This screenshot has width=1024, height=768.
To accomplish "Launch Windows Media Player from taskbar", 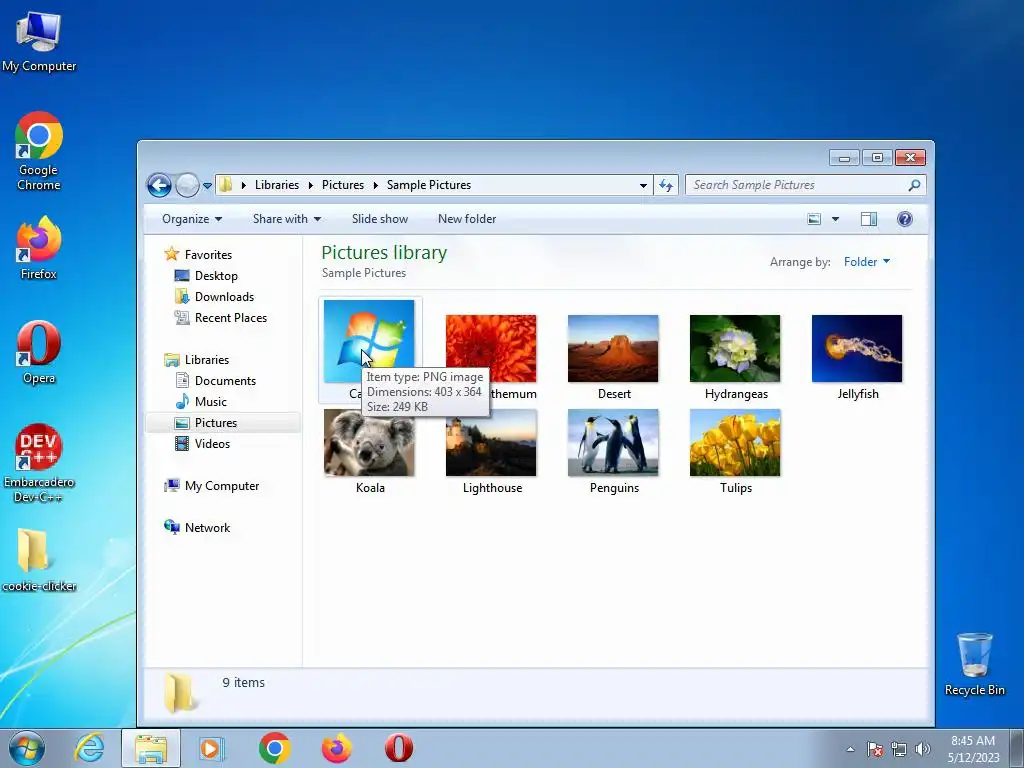I will coord(212,748).
